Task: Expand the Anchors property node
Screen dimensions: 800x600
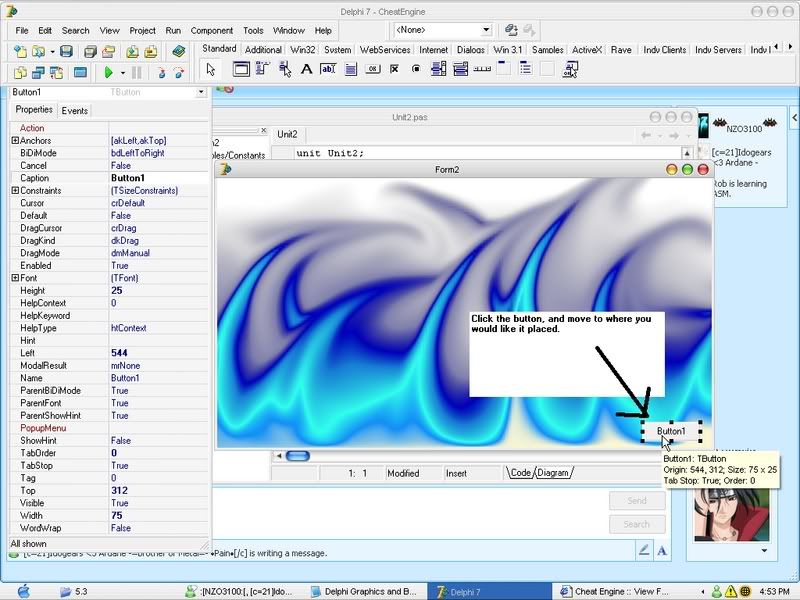Action: point(15,141)
